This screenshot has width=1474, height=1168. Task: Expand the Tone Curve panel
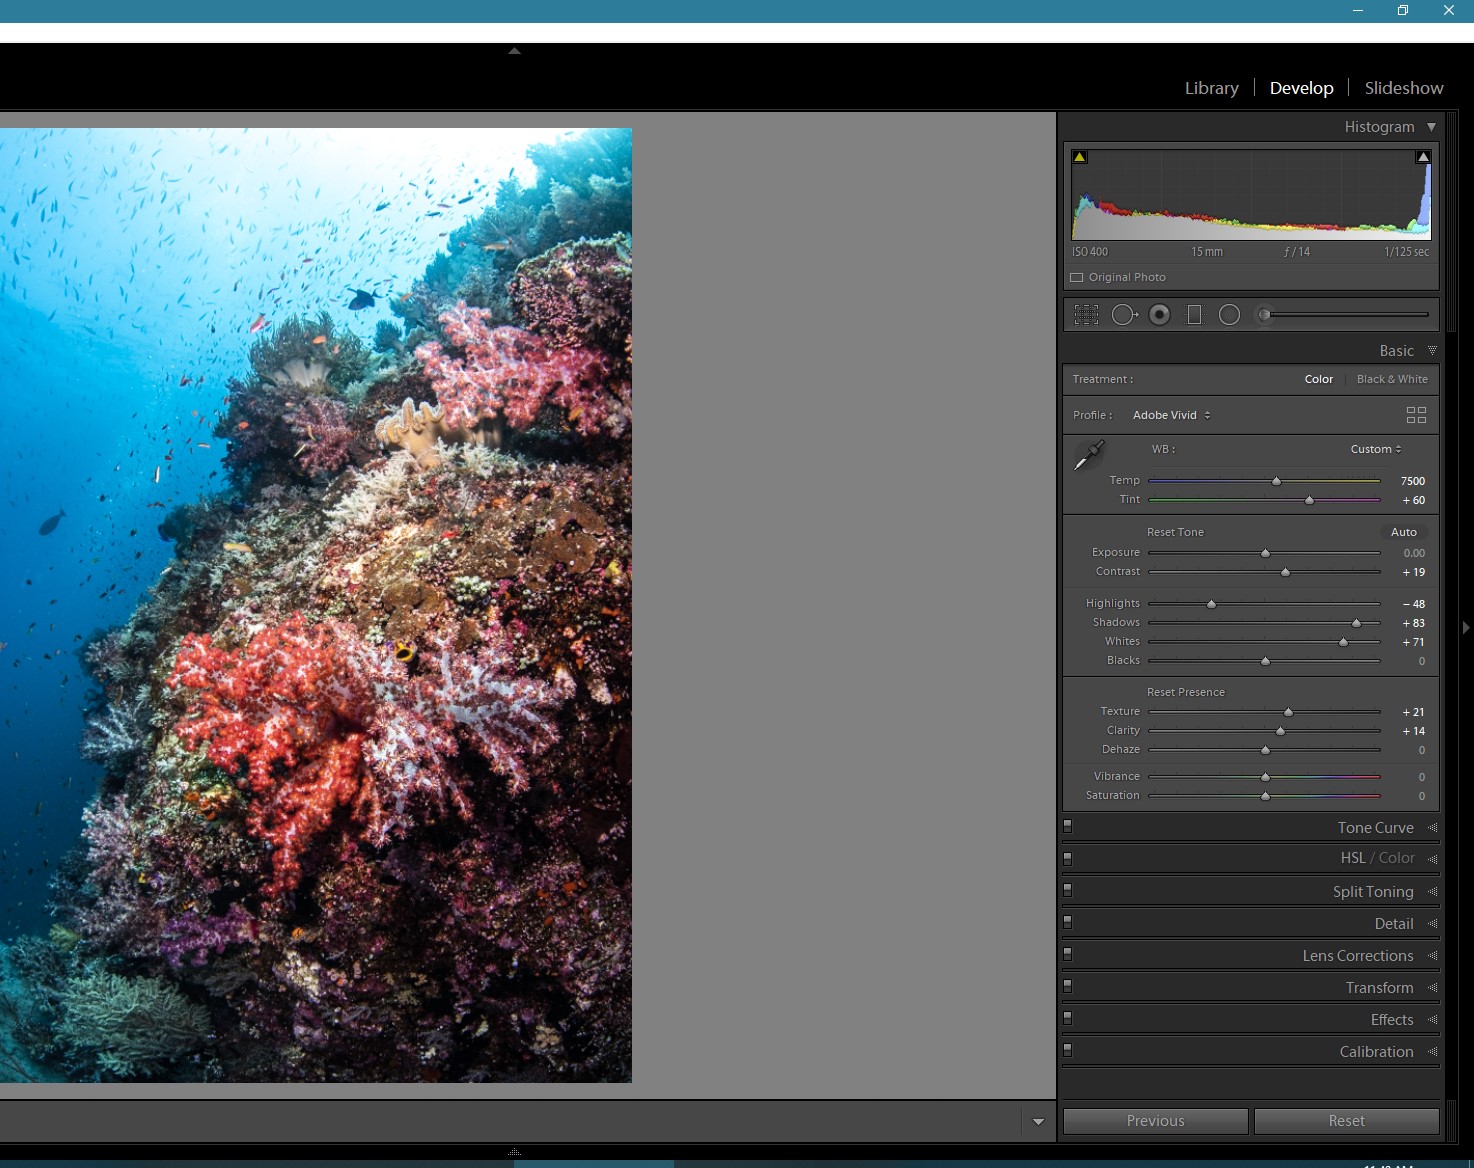[x=1375, y=827]
